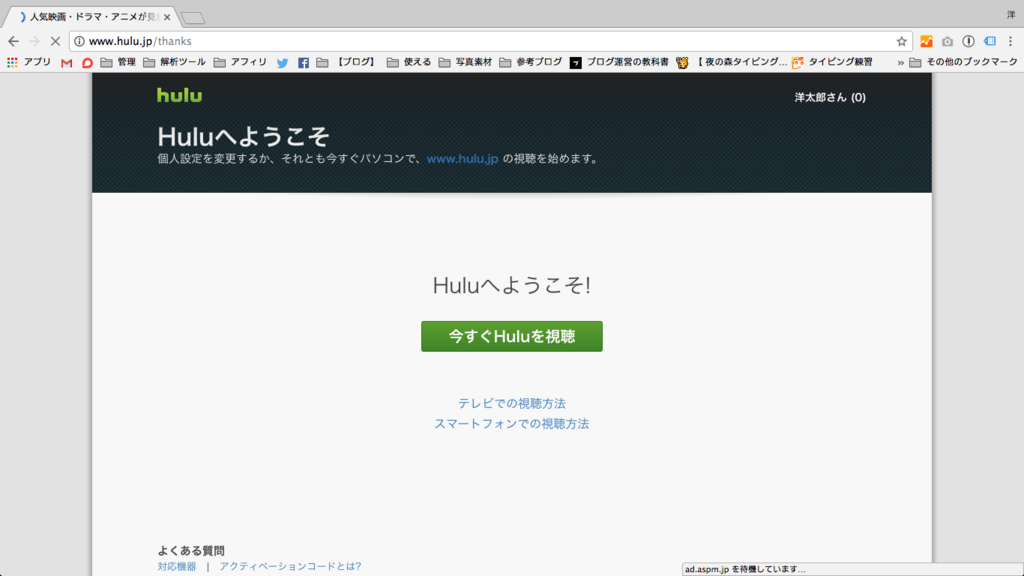Open the 写真素材 bookmark folder
The height and width of the screenshot is (576, 1024).
pyautogui.click(x=465, y=62)
